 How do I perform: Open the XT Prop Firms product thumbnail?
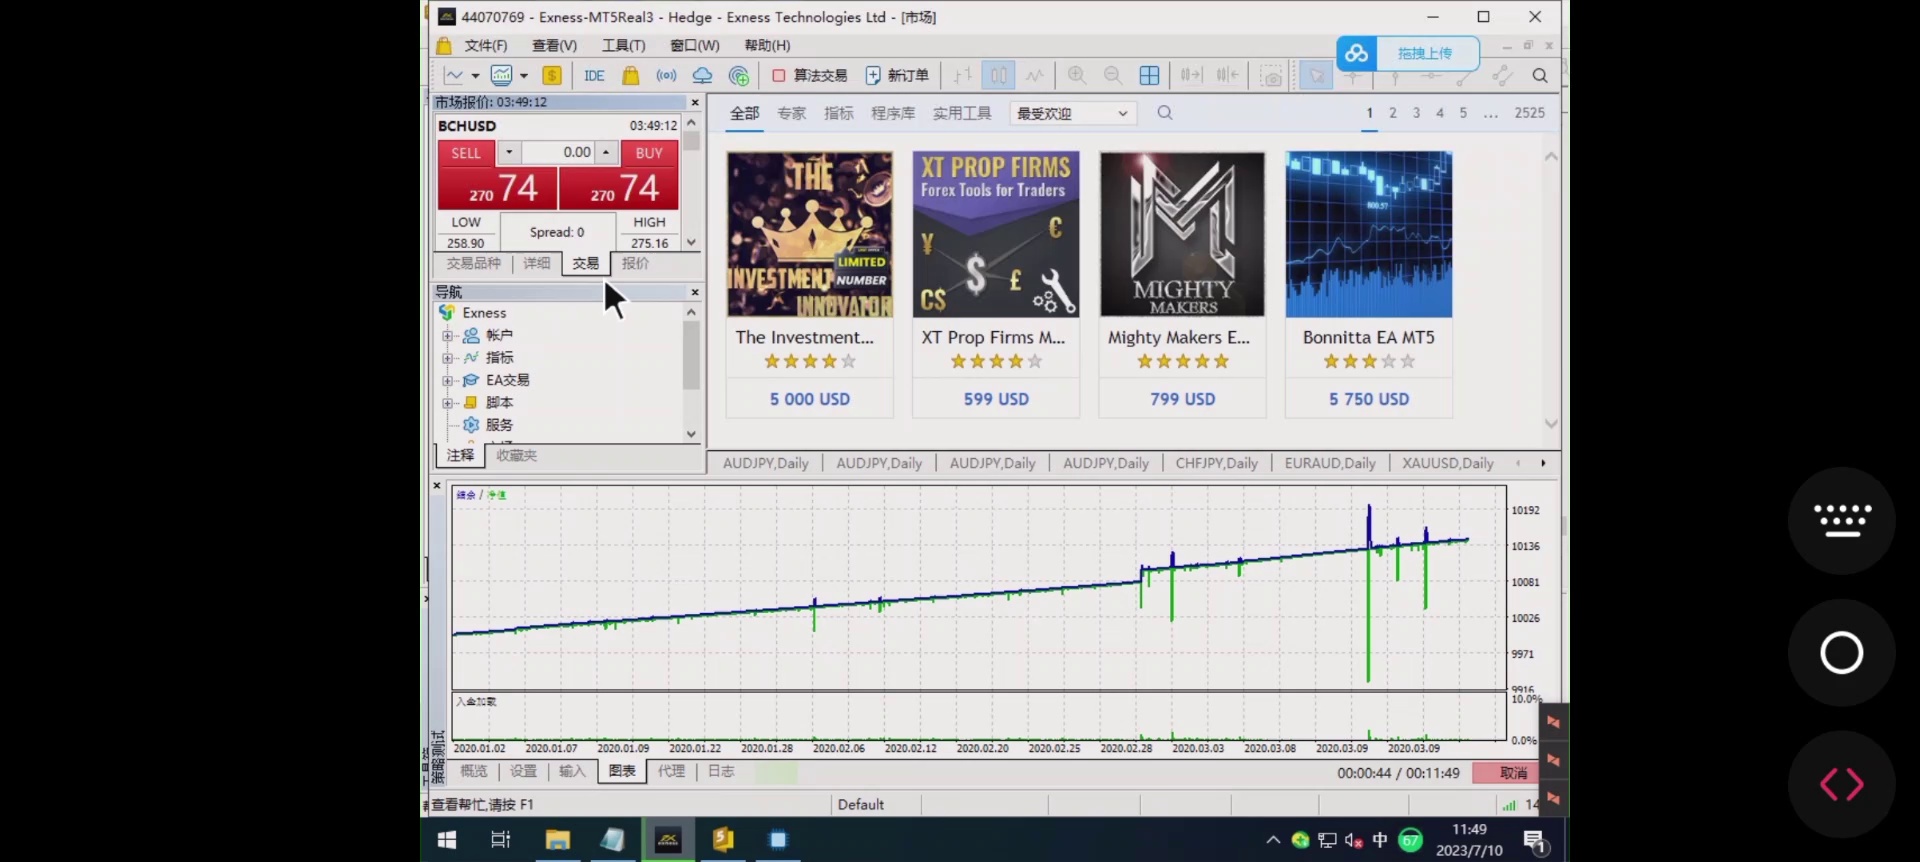(x=996, y=234)
